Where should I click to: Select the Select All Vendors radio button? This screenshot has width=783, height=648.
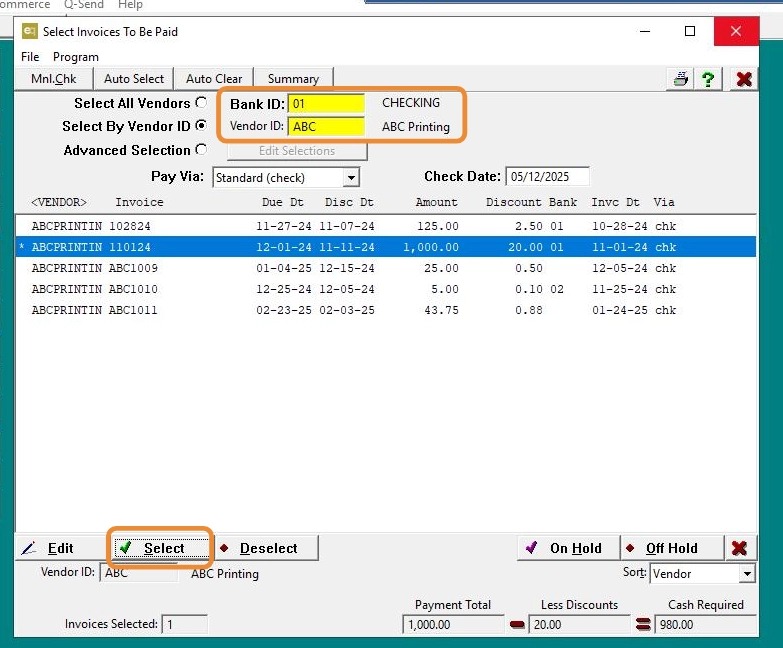click(201, 102)
